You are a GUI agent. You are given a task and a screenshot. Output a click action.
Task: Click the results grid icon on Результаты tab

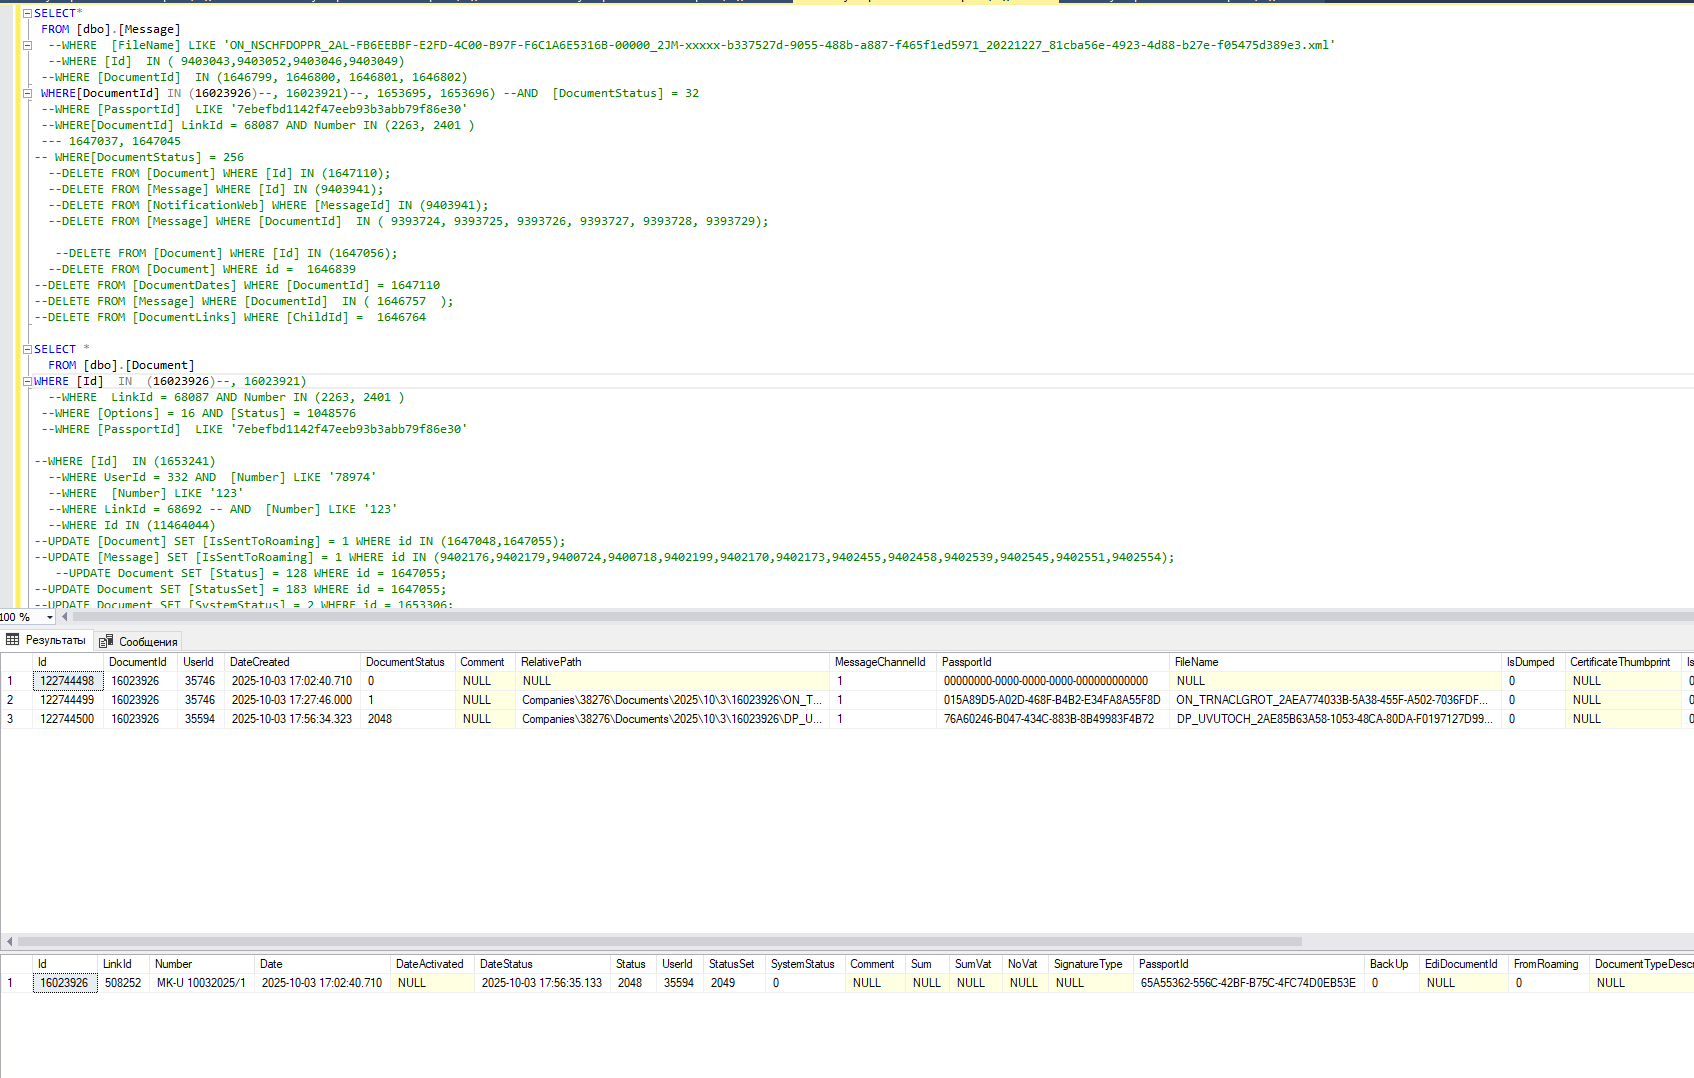point(13,640)
